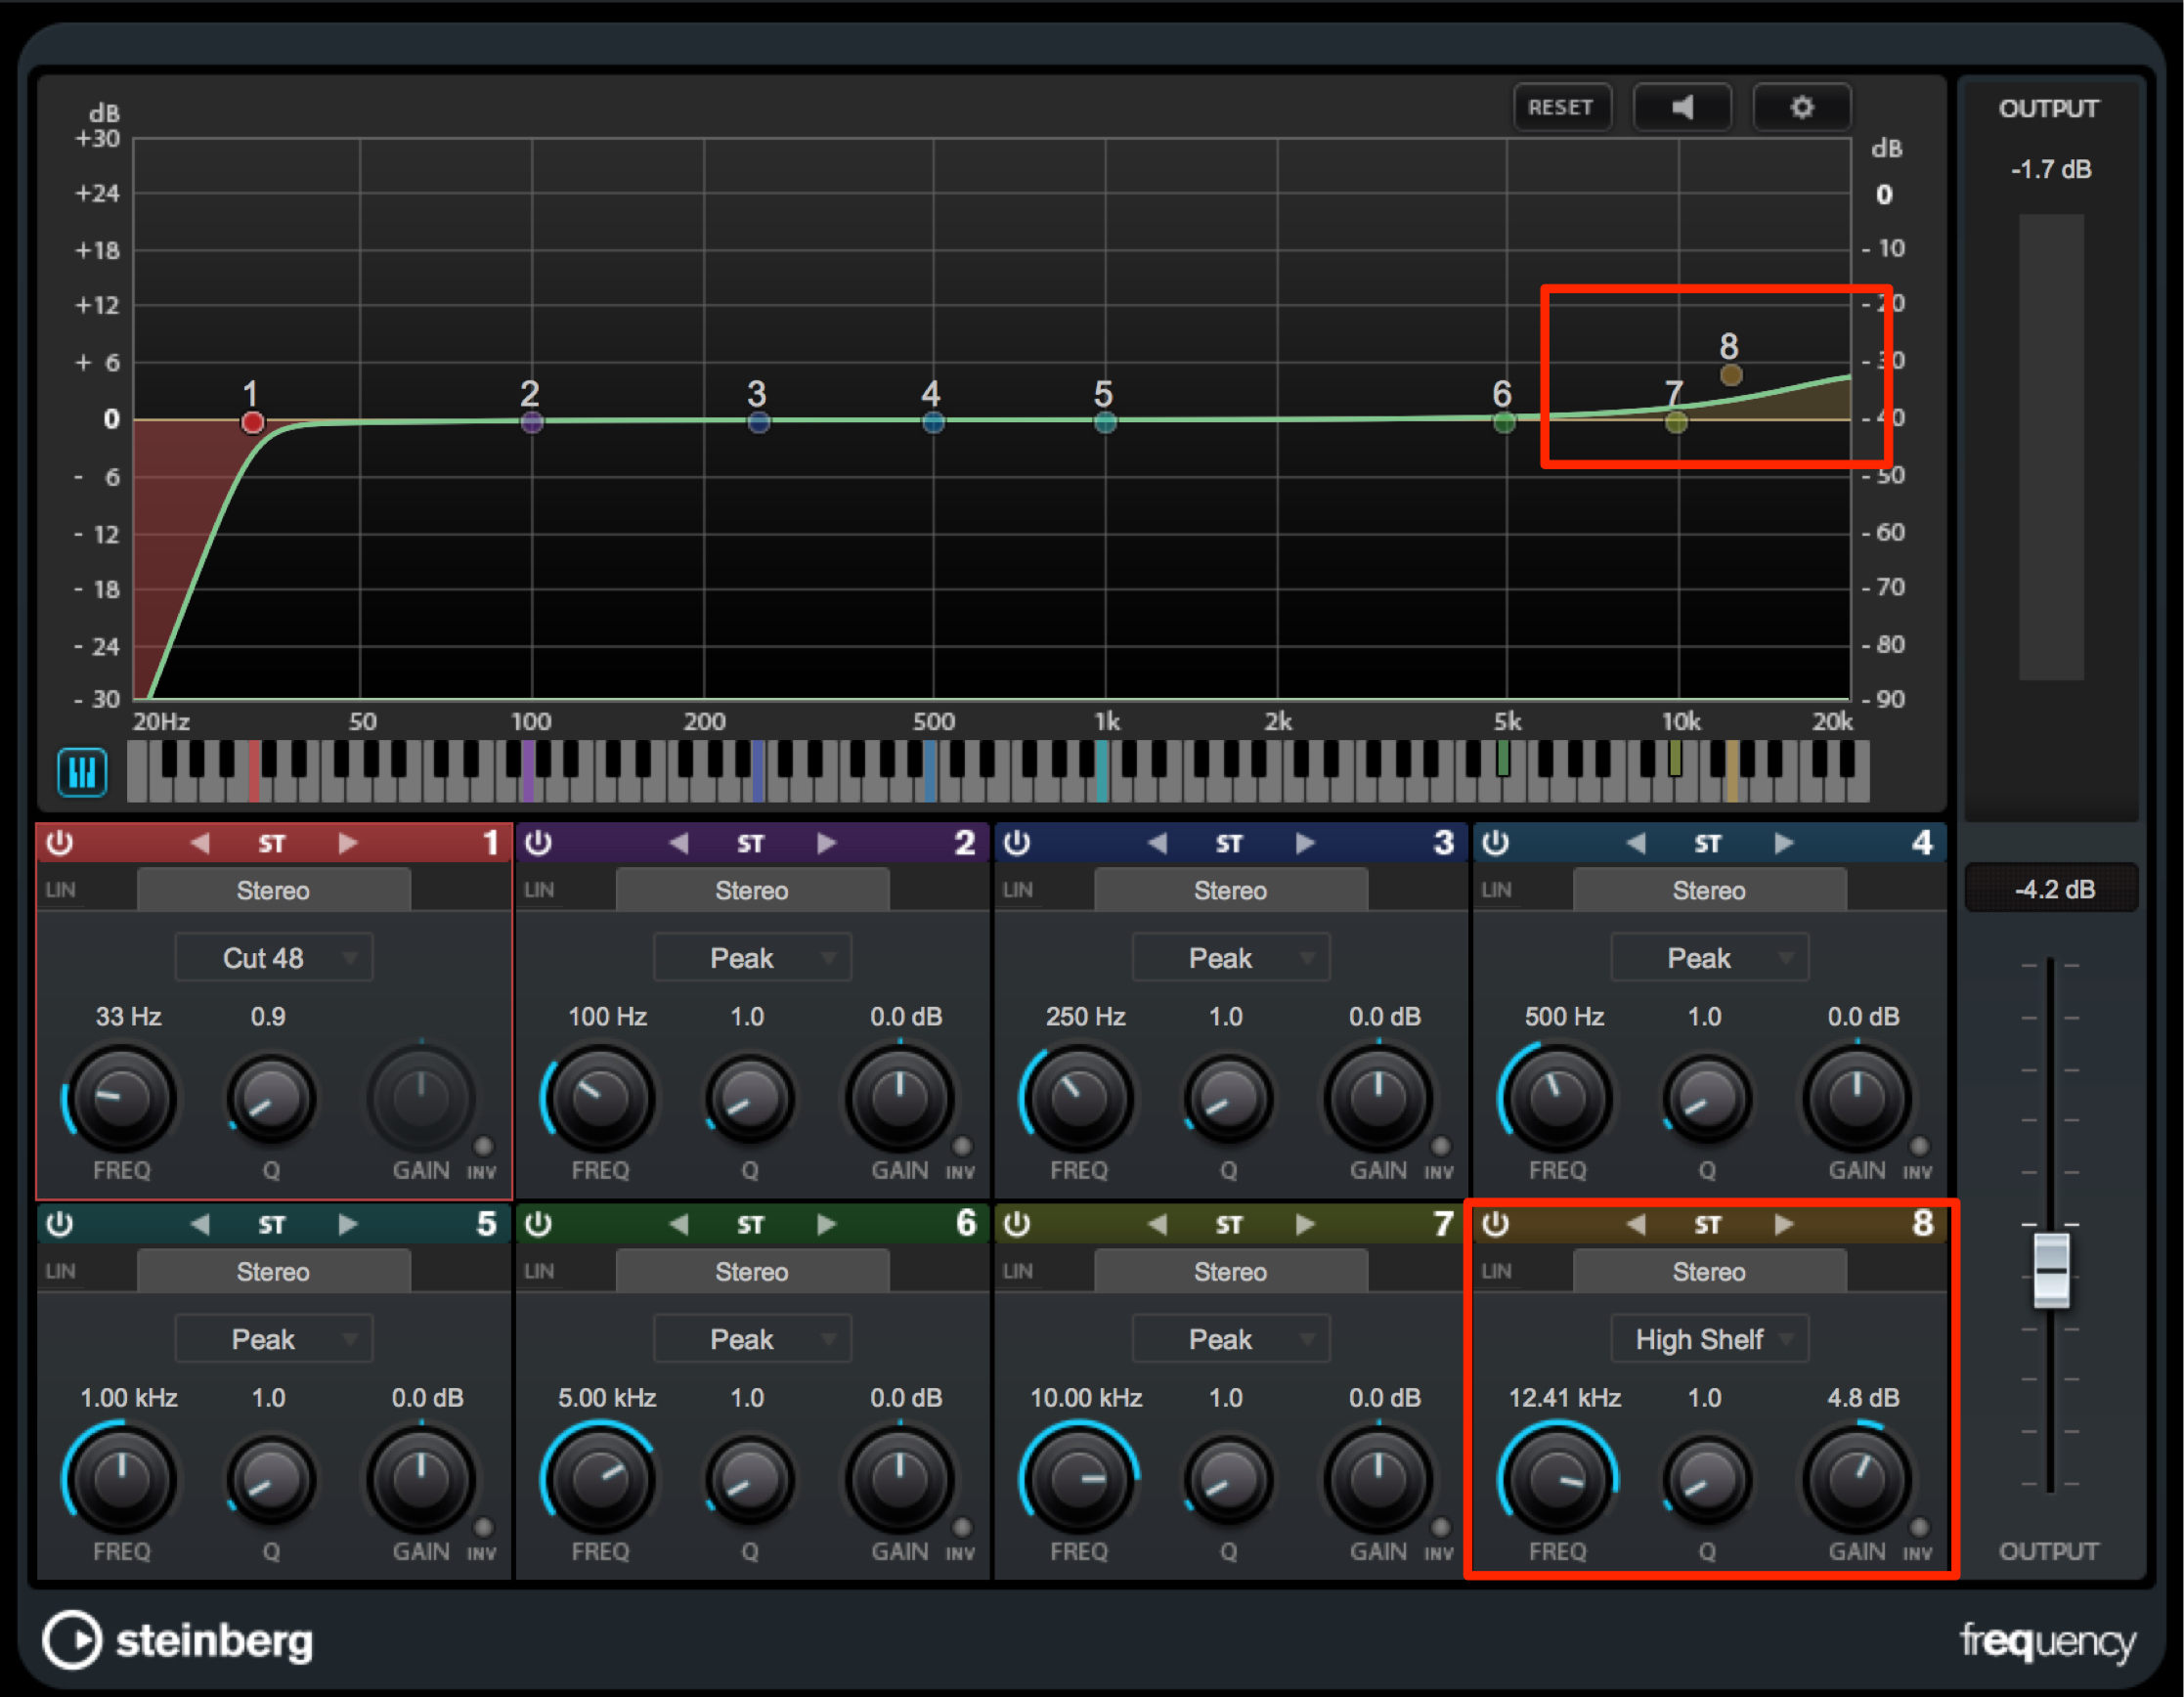Click band 3 blue node in EQ graph
The height and width of the screenshot is (1697, 2184).
click(x=759, y=422)
